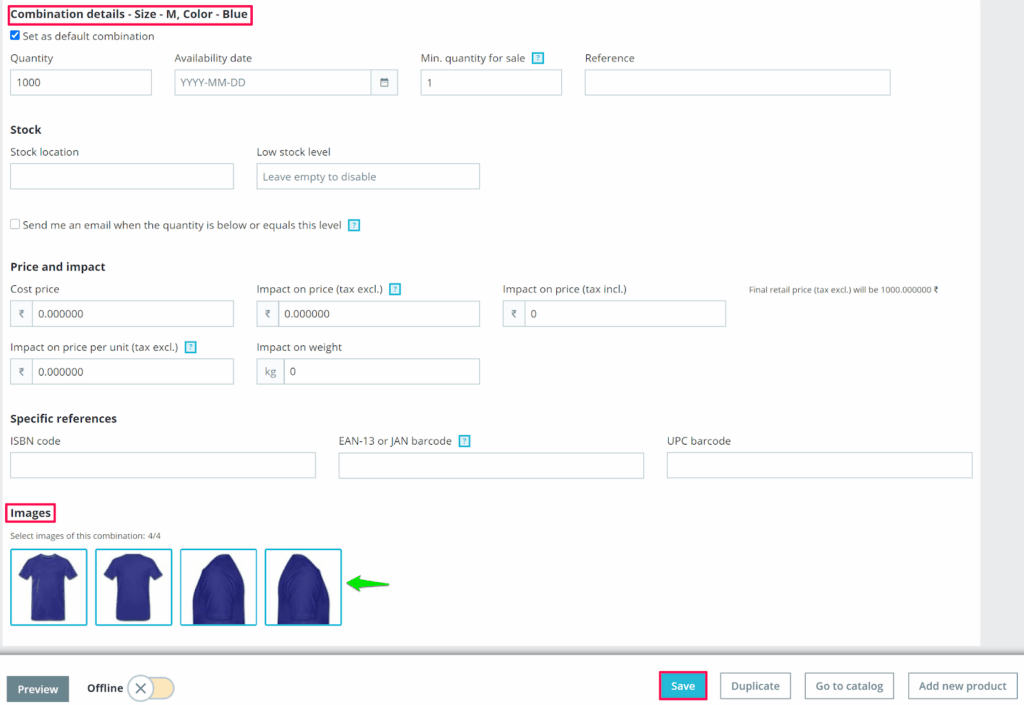Click help icon next to Min. quantity for sale

pyautogui.click(x=538, y=58)
